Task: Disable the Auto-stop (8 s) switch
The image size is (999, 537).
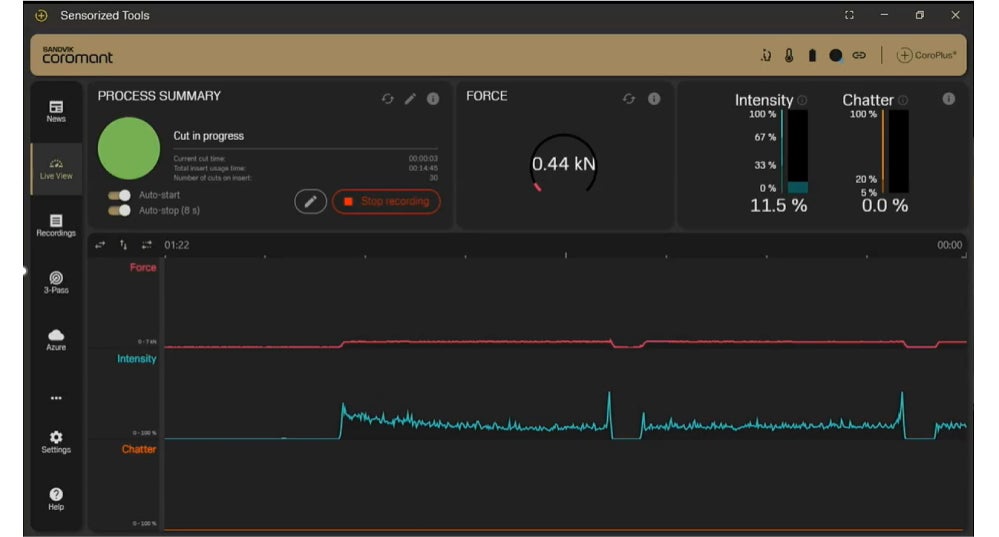Action: 119,211
